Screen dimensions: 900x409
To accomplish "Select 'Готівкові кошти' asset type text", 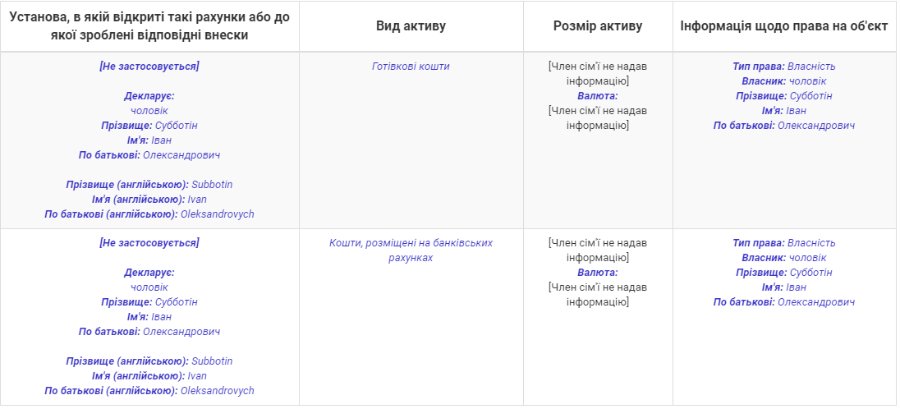I will pos(410,66).
